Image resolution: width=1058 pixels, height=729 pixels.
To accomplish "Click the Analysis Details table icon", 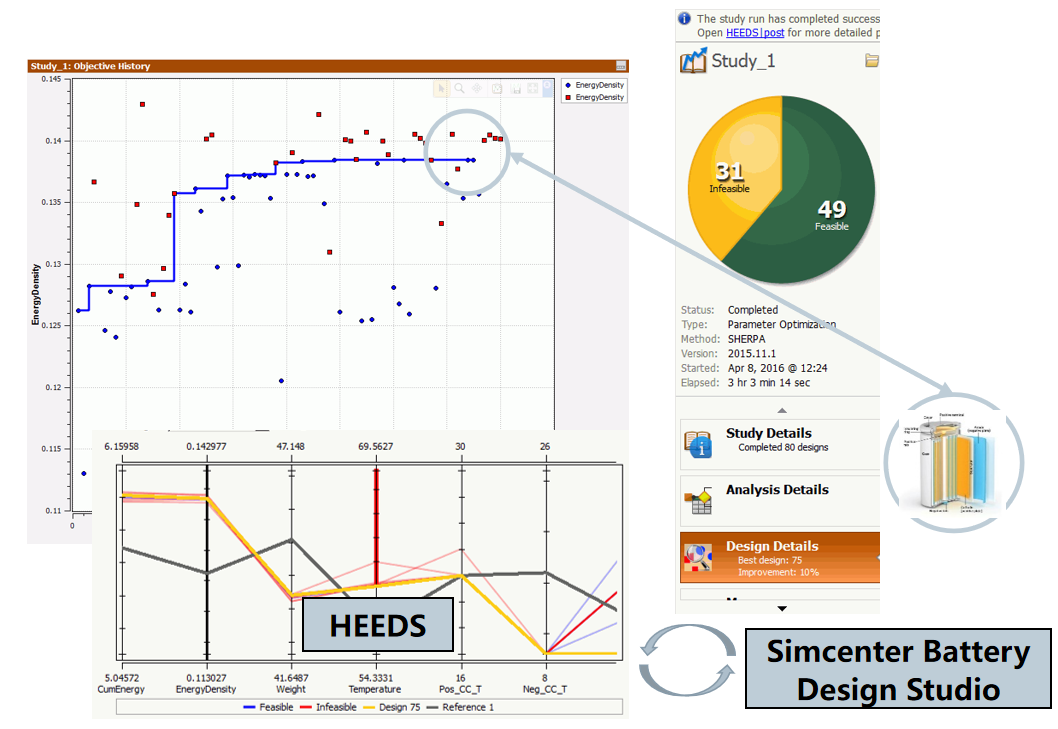I will pyautogui.click(x=698, y=501).
